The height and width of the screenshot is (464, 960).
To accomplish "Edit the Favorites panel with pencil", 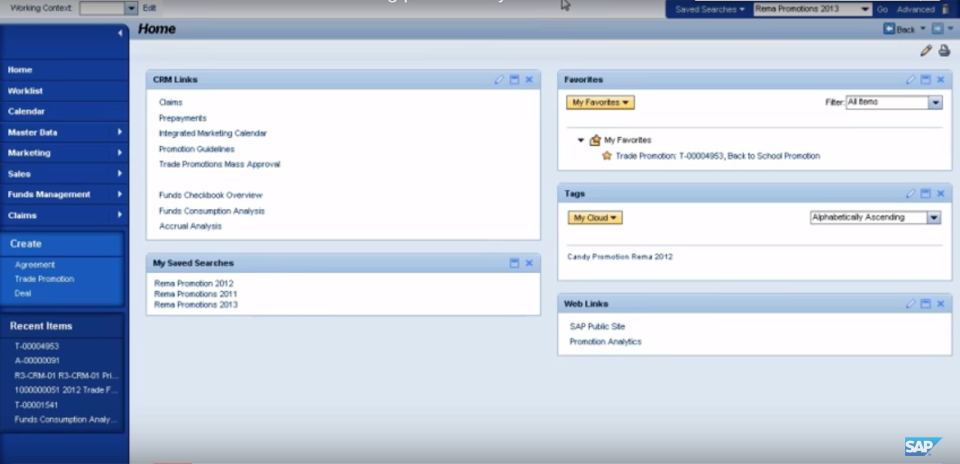I will click(x=910, y=80).
